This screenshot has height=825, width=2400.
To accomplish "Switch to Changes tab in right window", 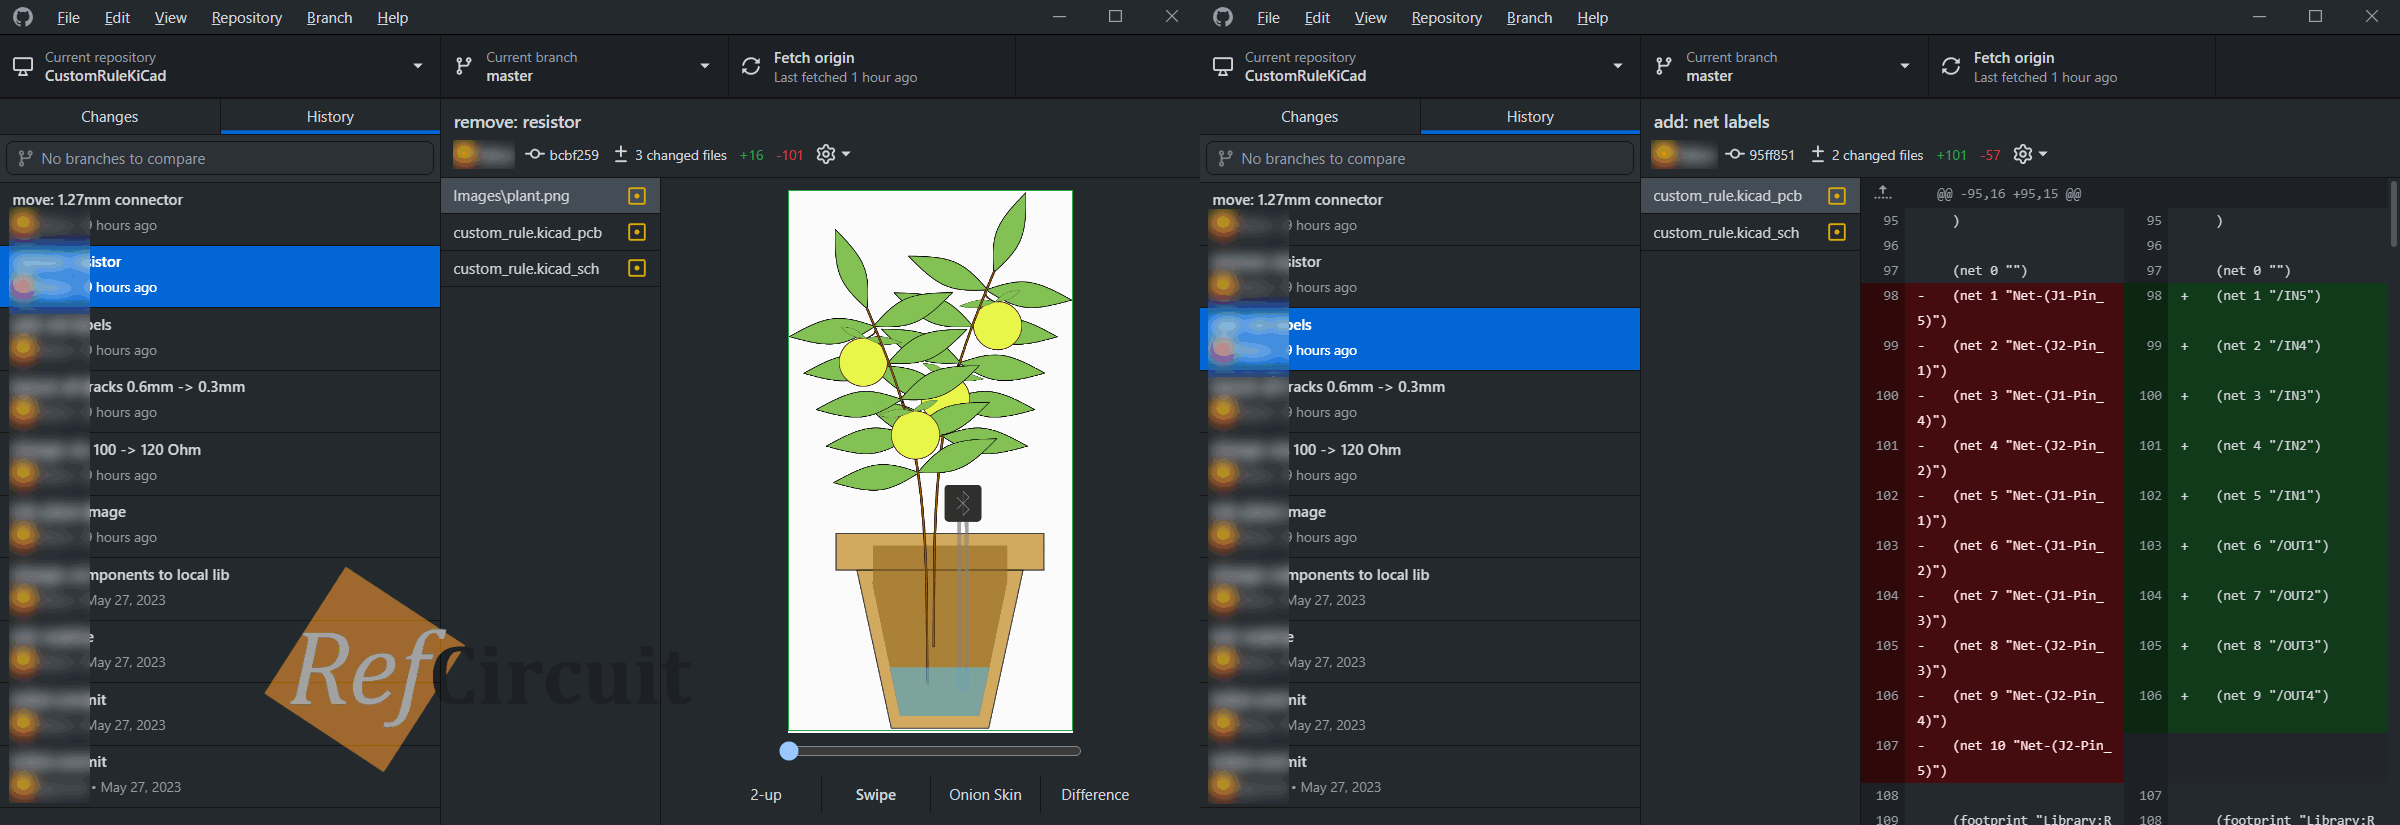I will click(x=1310, y=117).
